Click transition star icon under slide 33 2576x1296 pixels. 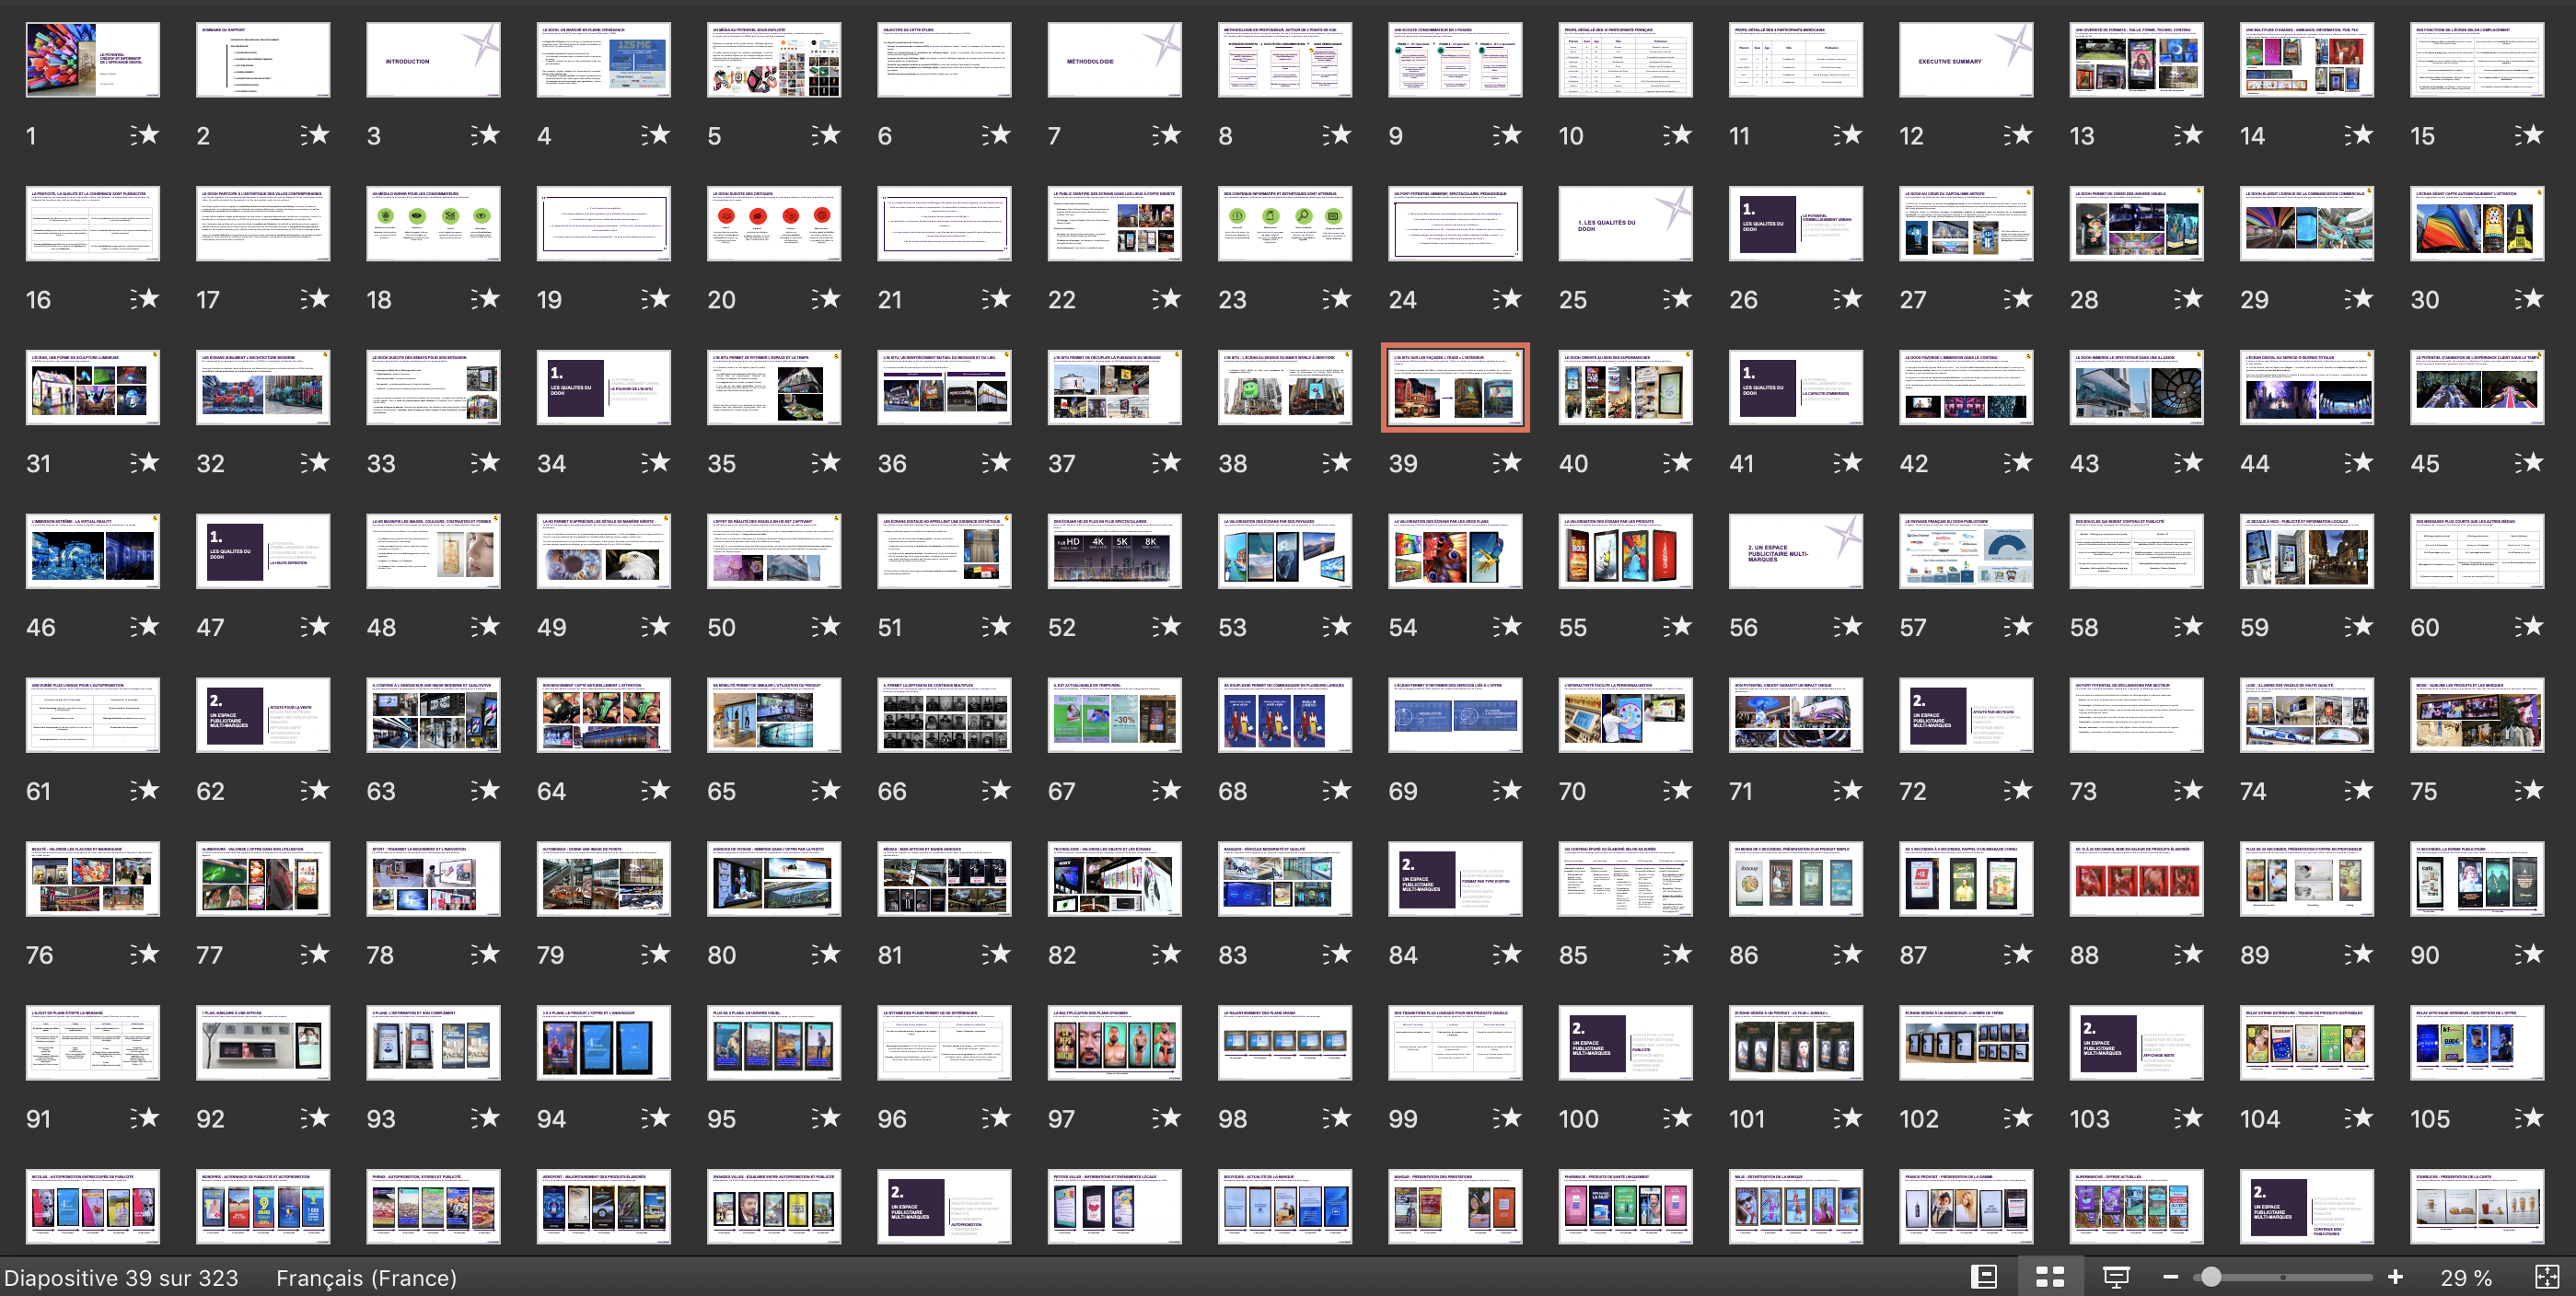click(485, 463)
